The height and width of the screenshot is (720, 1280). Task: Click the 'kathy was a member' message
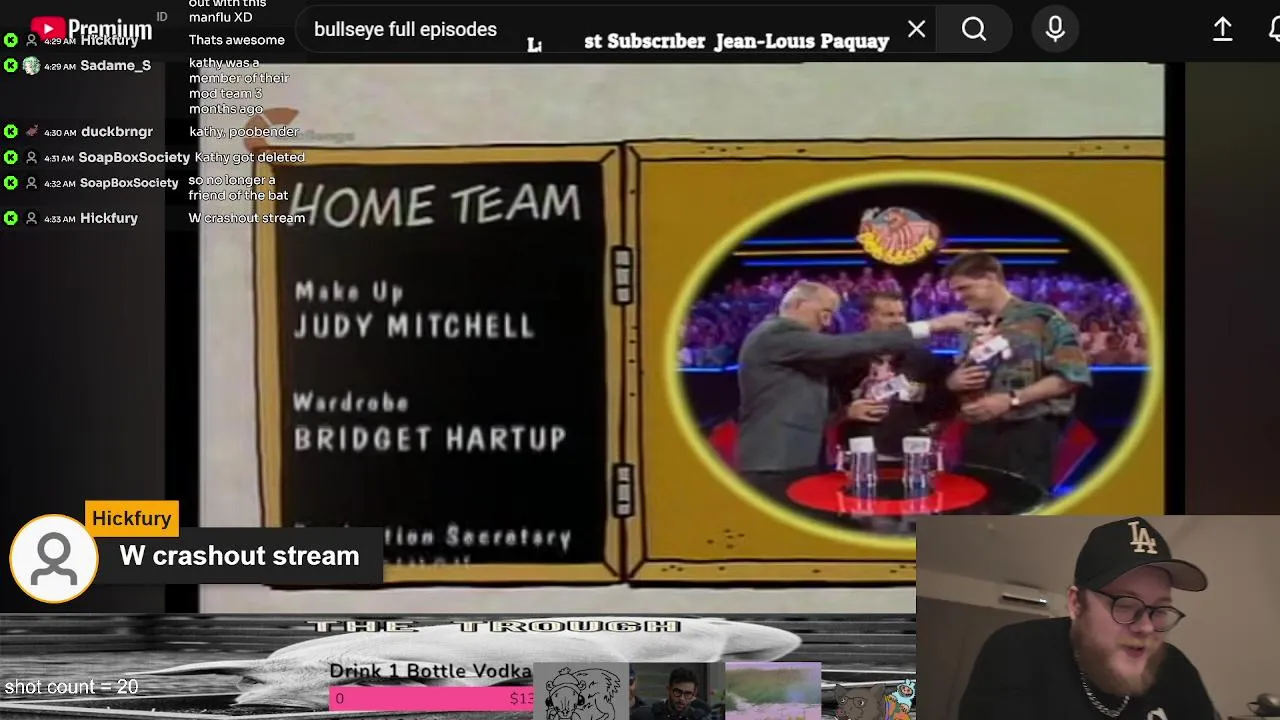click(239, 86)
